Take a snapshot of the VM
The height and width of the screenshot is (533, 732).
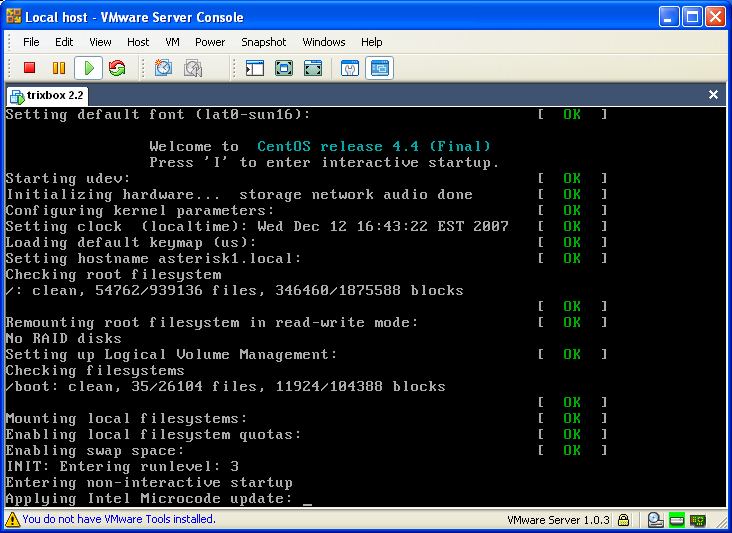163,68
